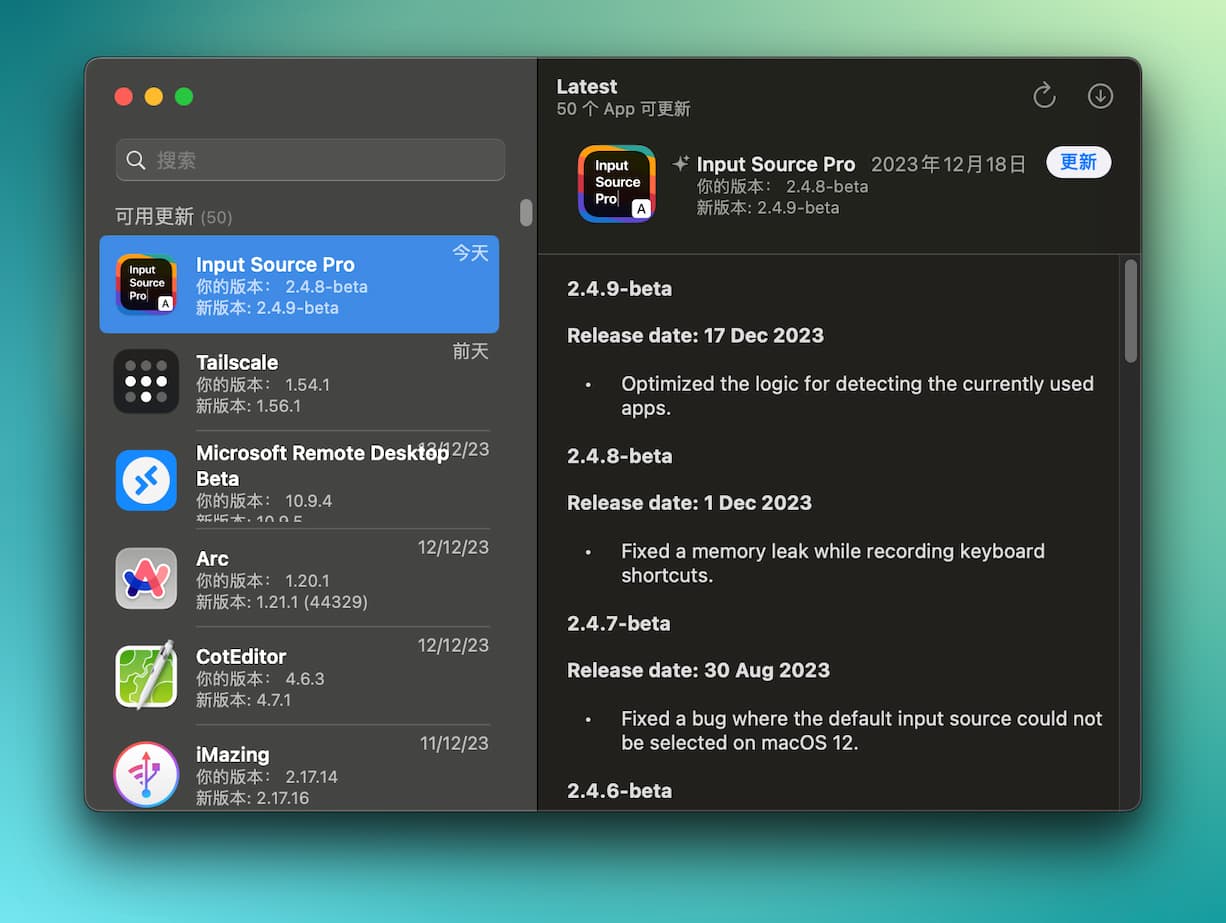
Task: Click the Input Source Pro icon in detail header
Action: click(617, 184)
